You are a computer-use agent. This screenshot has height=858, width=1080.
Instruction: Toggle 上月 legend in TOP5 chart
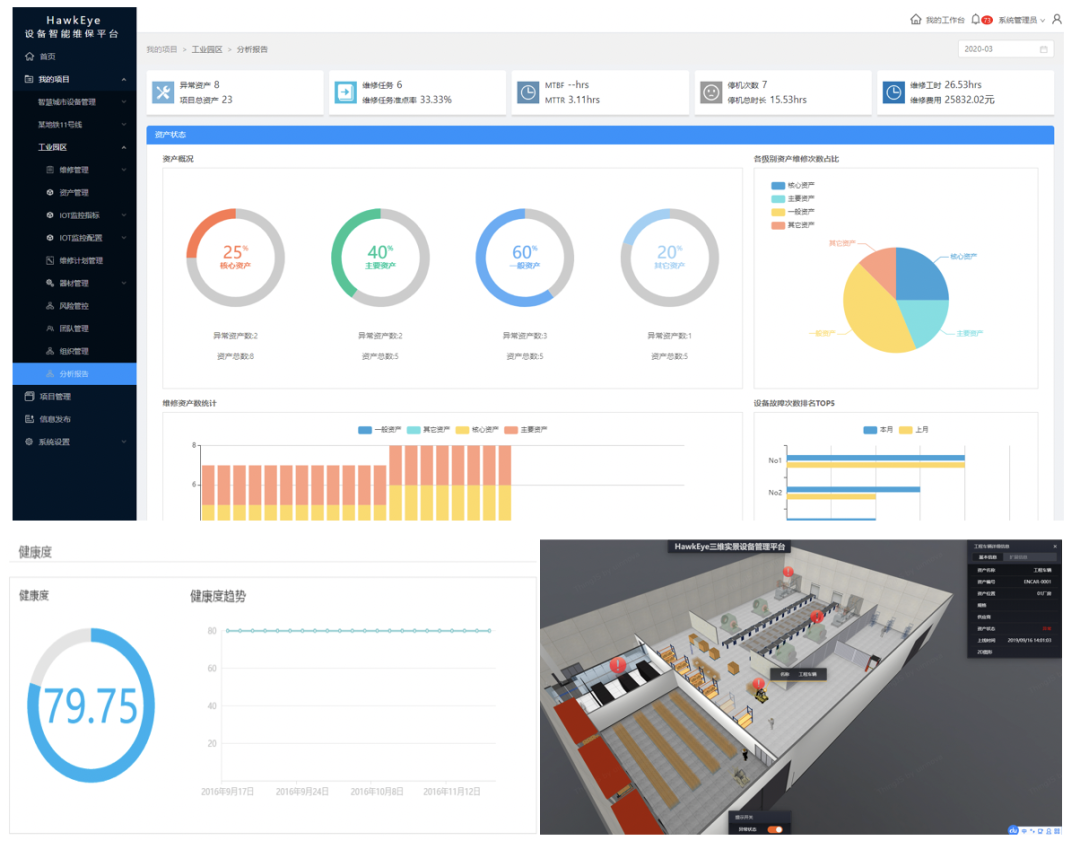[914, 430]
